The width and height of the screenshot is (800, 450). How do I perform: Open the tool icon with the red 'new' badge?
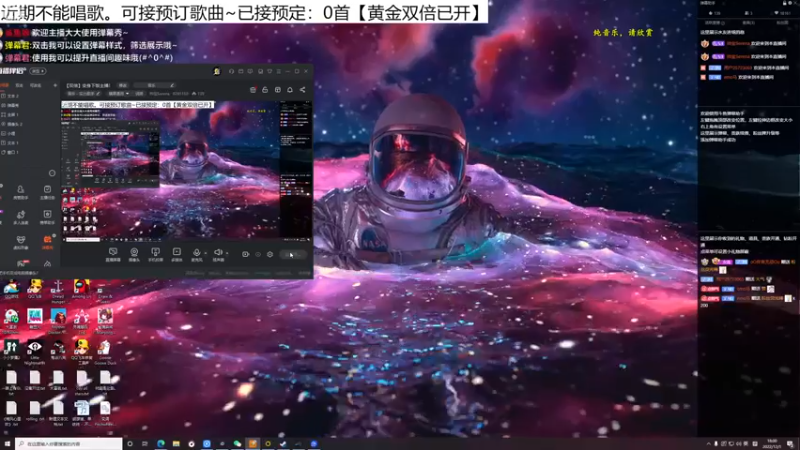pos(22,264)
